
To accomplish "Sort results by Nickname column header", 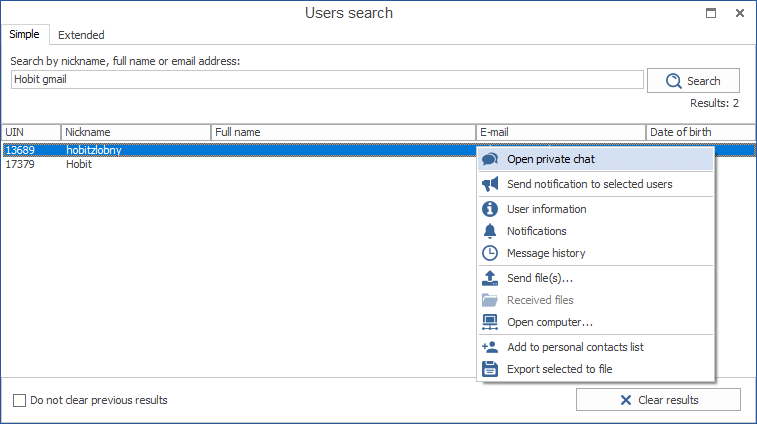I will (135, 132).
